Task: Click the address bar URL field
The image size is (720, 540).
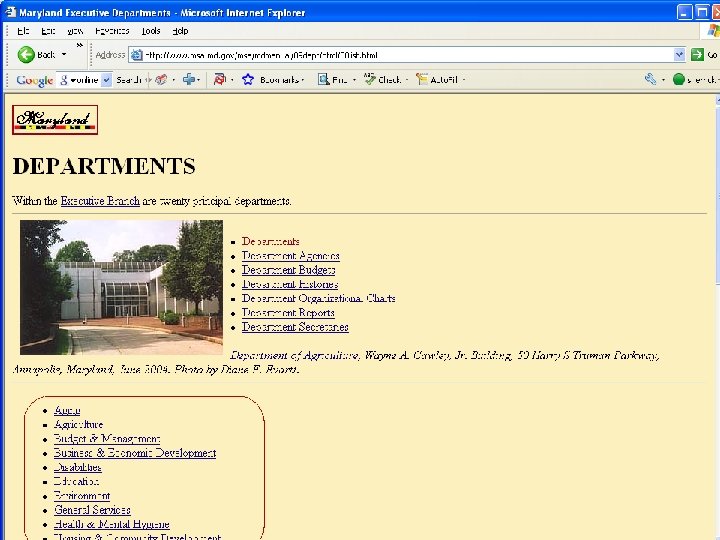Action: point(407,55)
